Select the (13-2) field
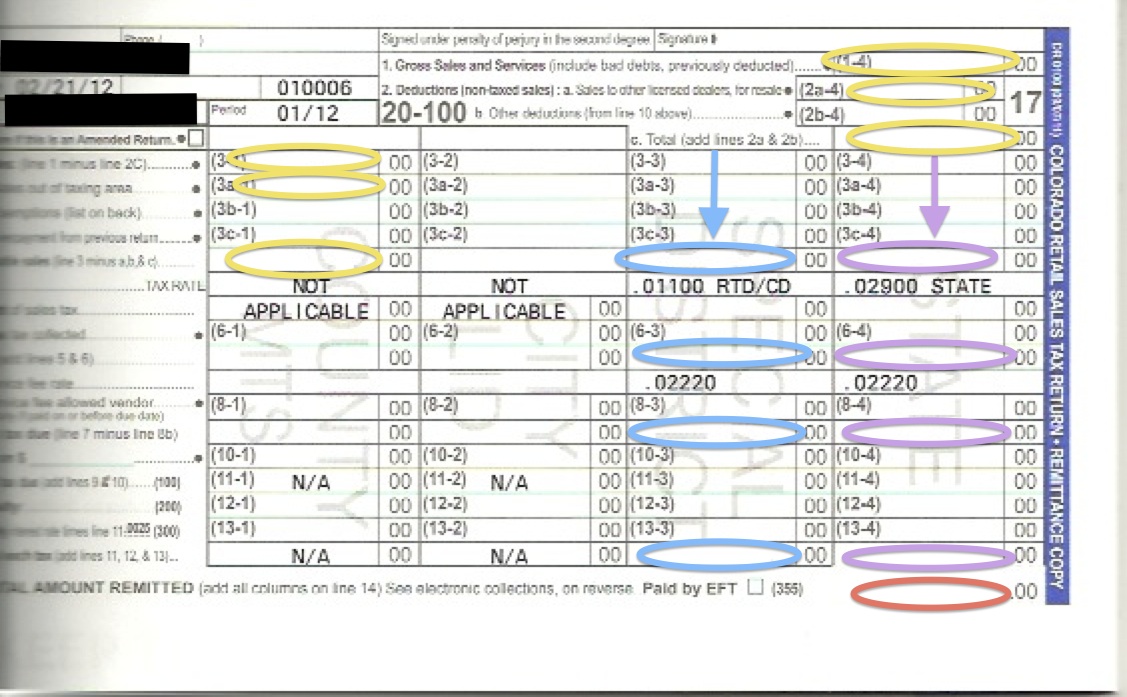Screen dimensions: 1127x697 tap(505, 530)
